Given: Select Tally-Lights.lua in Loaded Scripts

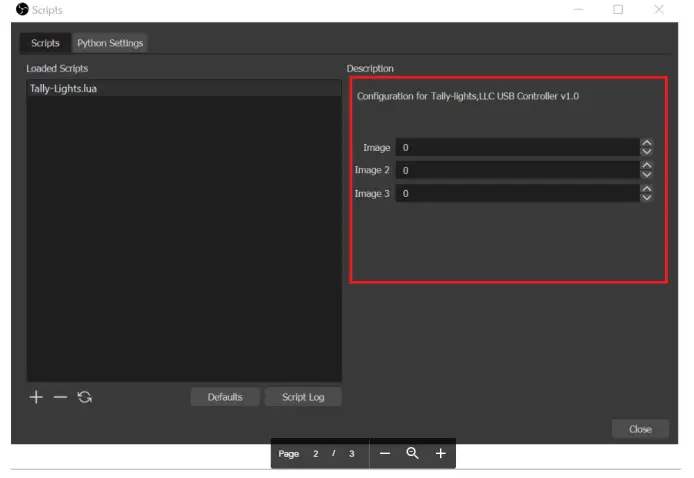Looking at the screenshot, I should [184, 89].
